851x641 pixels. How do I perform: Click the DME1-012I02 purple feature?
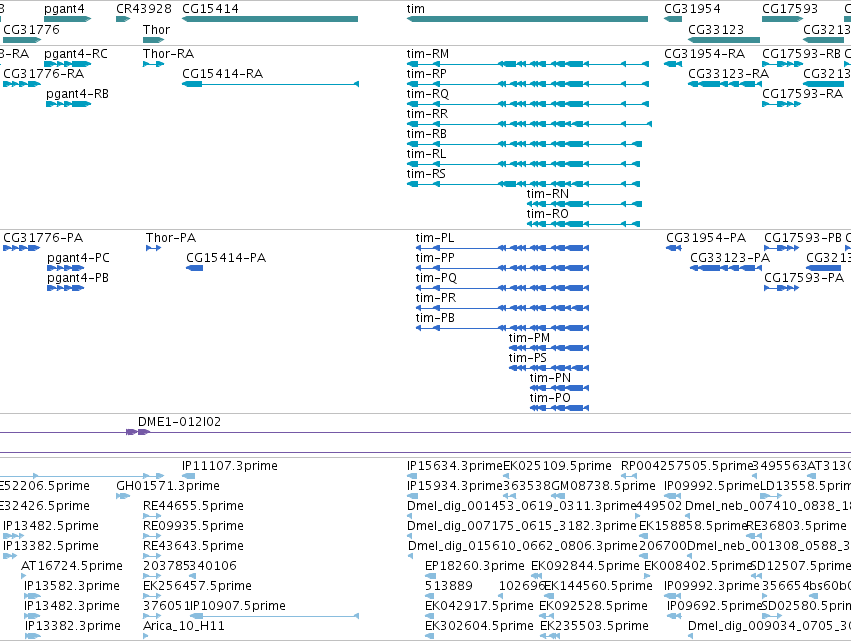tap(138, 432)
